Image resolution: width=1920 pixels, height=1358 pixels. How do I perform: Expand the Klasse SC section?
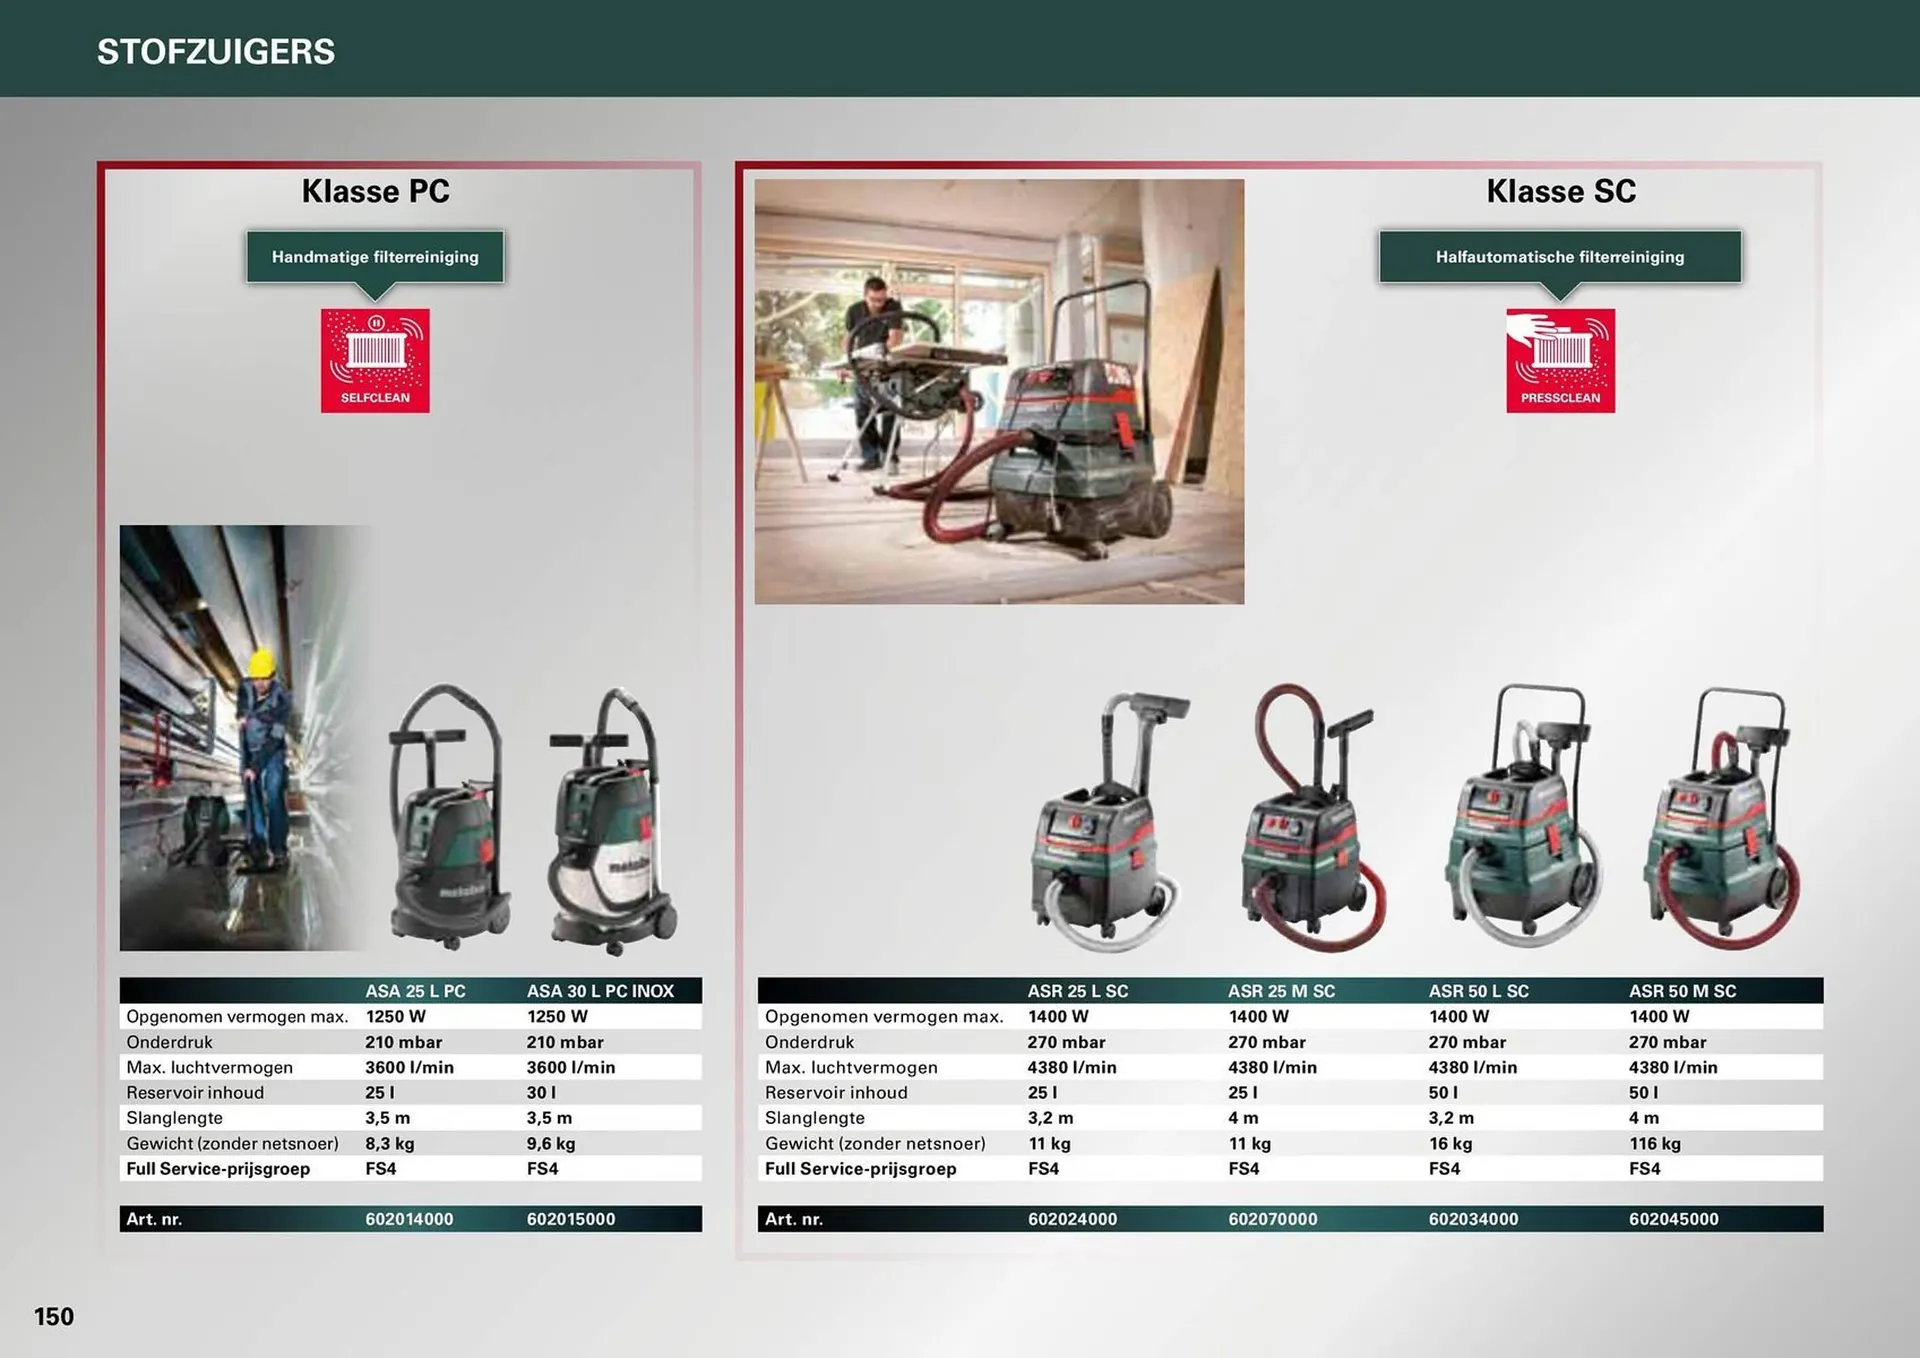[x=1560, y=190]
